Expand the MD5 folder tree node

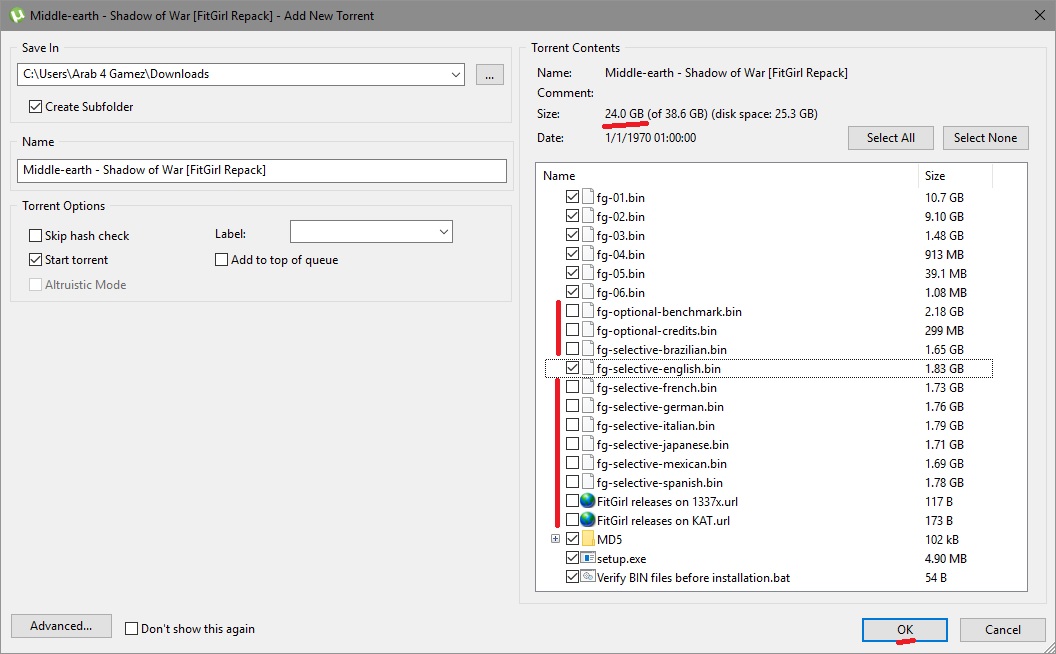coord(555,539)
